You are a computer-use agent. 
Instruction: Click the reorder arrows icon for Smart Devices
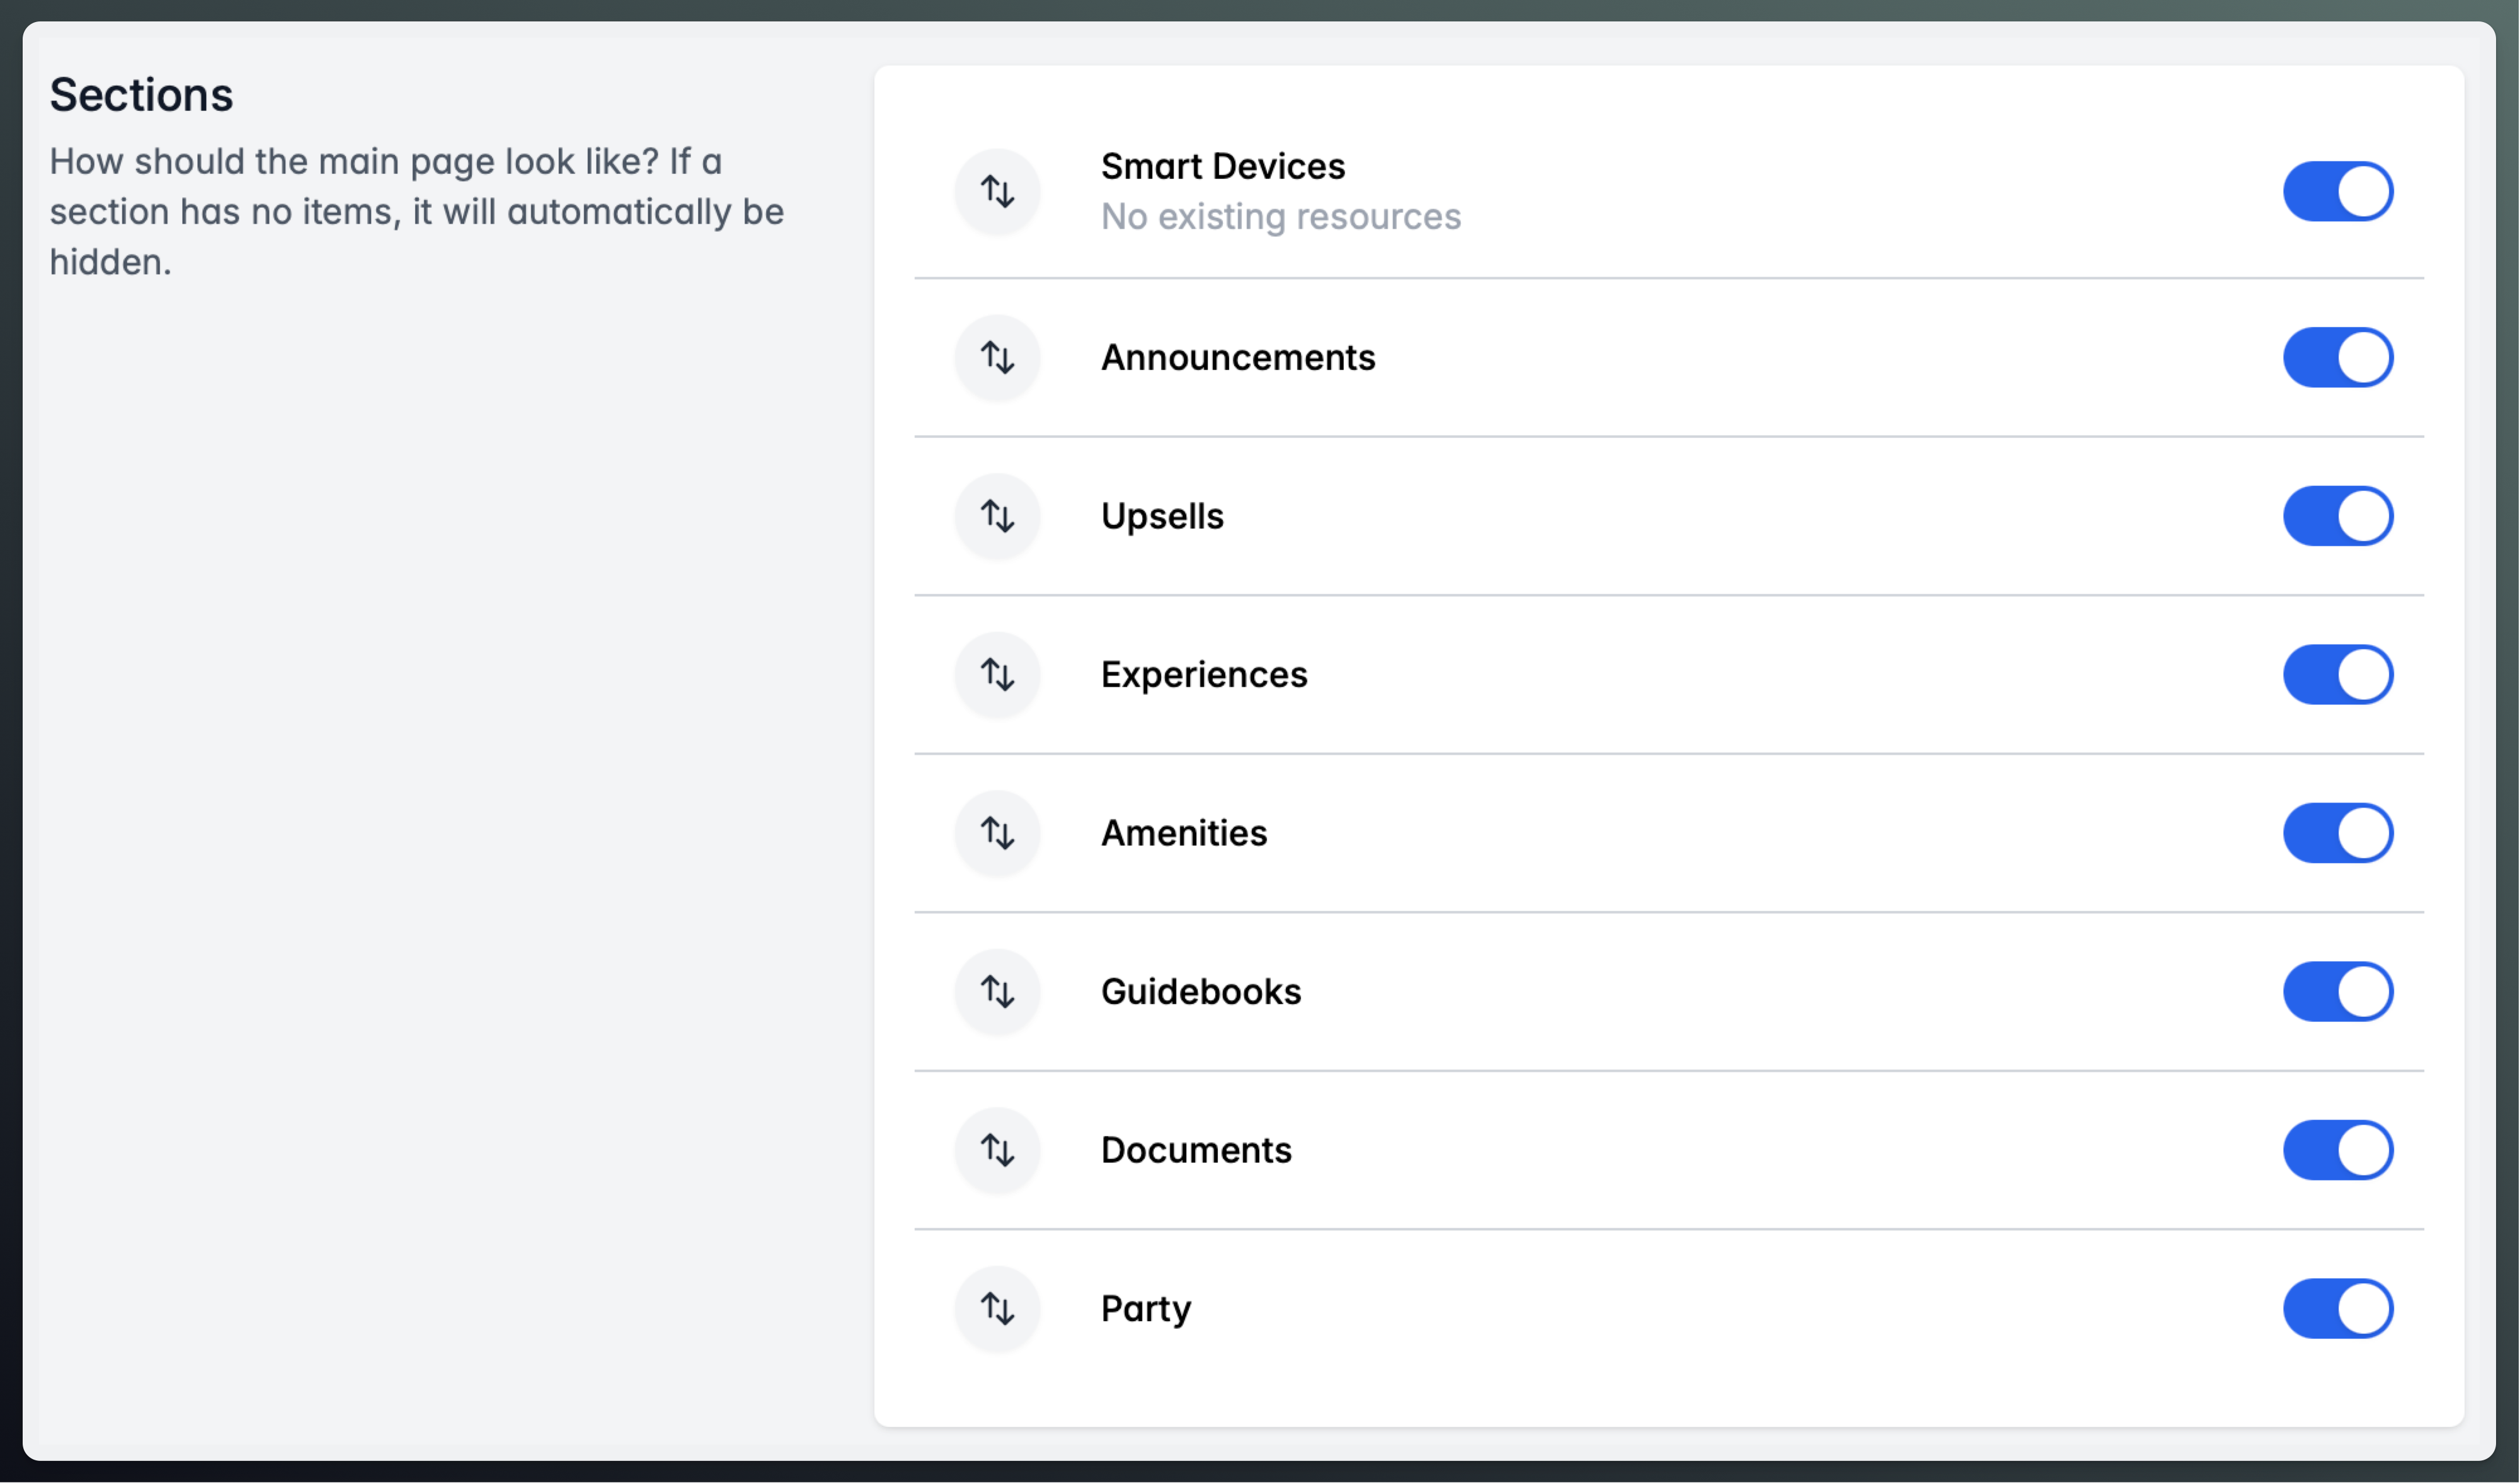coord(997,191)
